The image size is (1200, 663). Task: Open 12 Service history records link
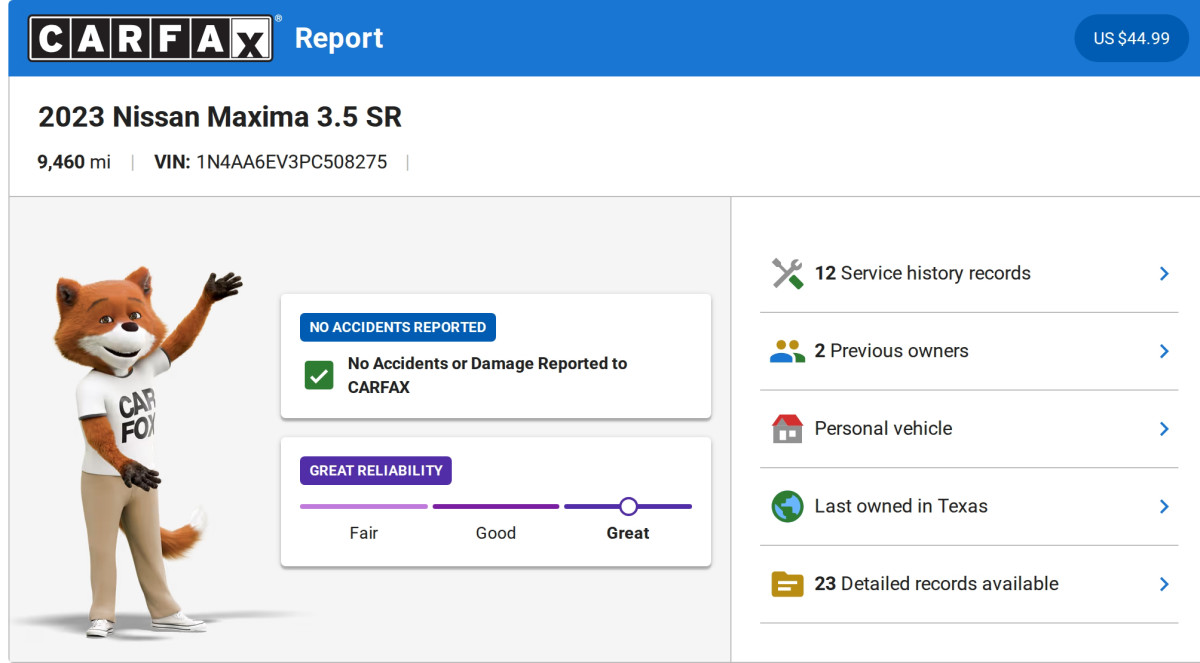(922, 274)
